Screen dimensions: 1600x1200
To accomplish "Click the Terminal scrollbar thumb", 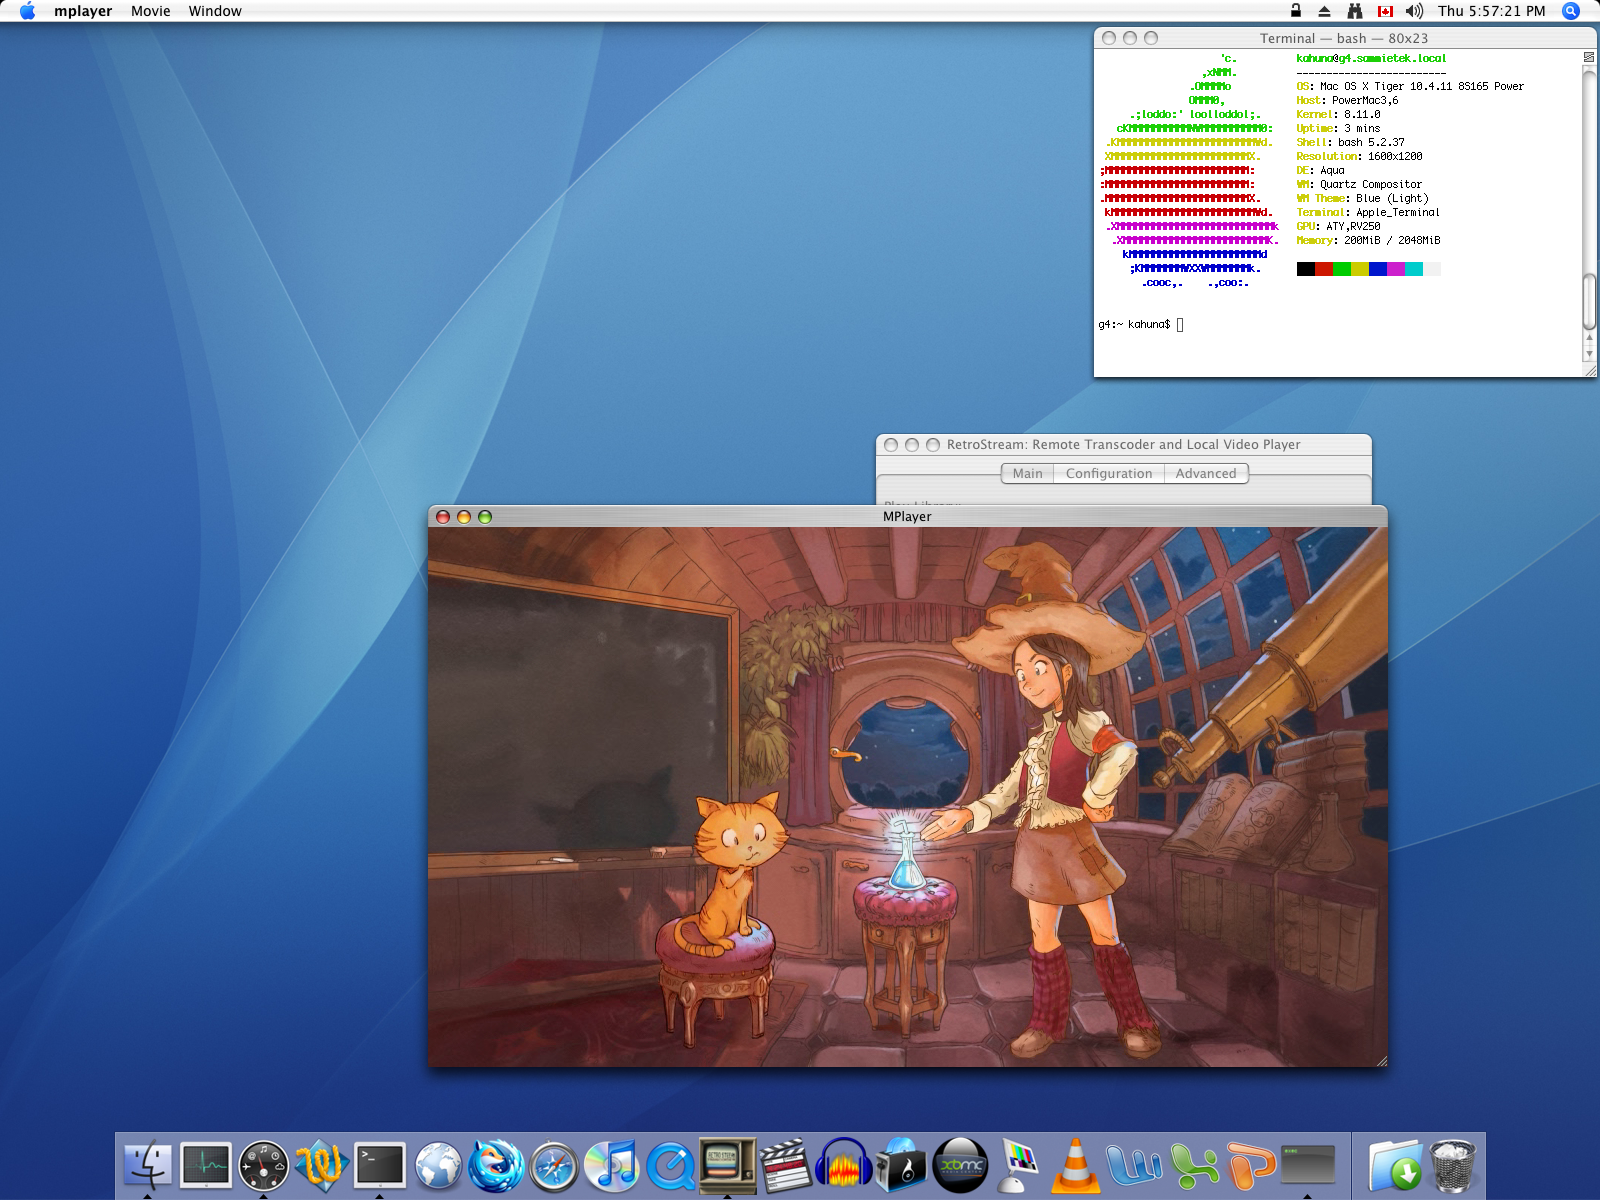I will coord(1589,300).
